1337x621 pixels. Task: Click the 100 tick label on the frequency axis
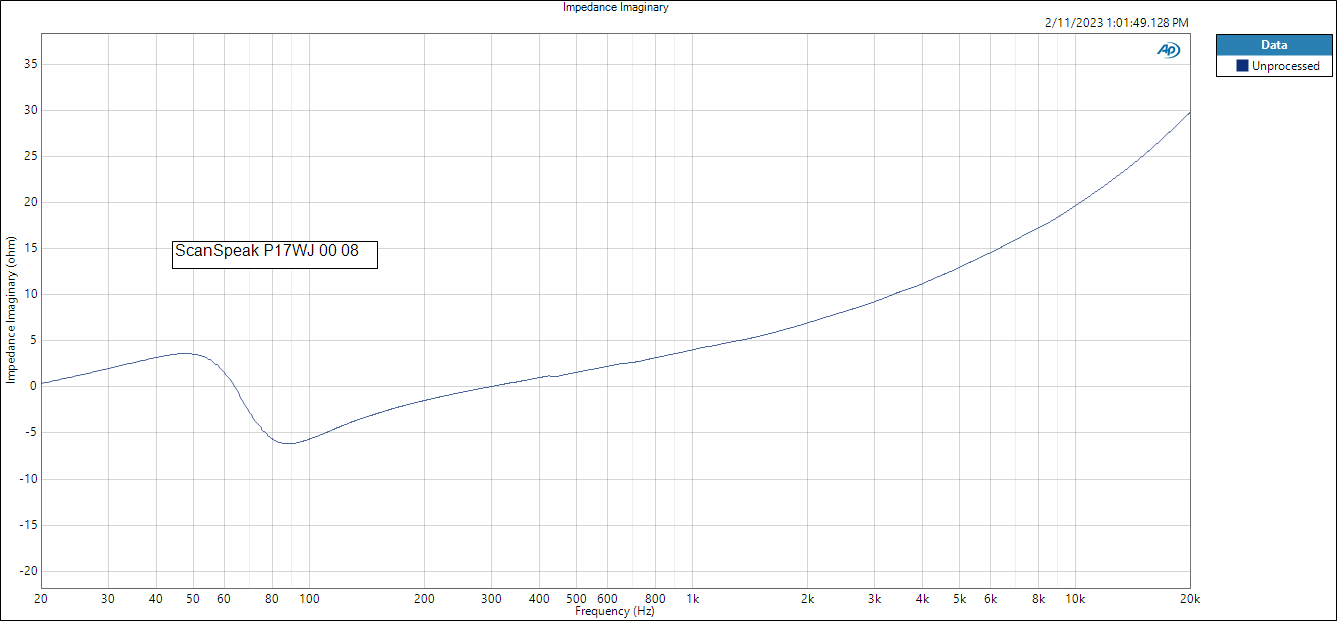point(309,599)
